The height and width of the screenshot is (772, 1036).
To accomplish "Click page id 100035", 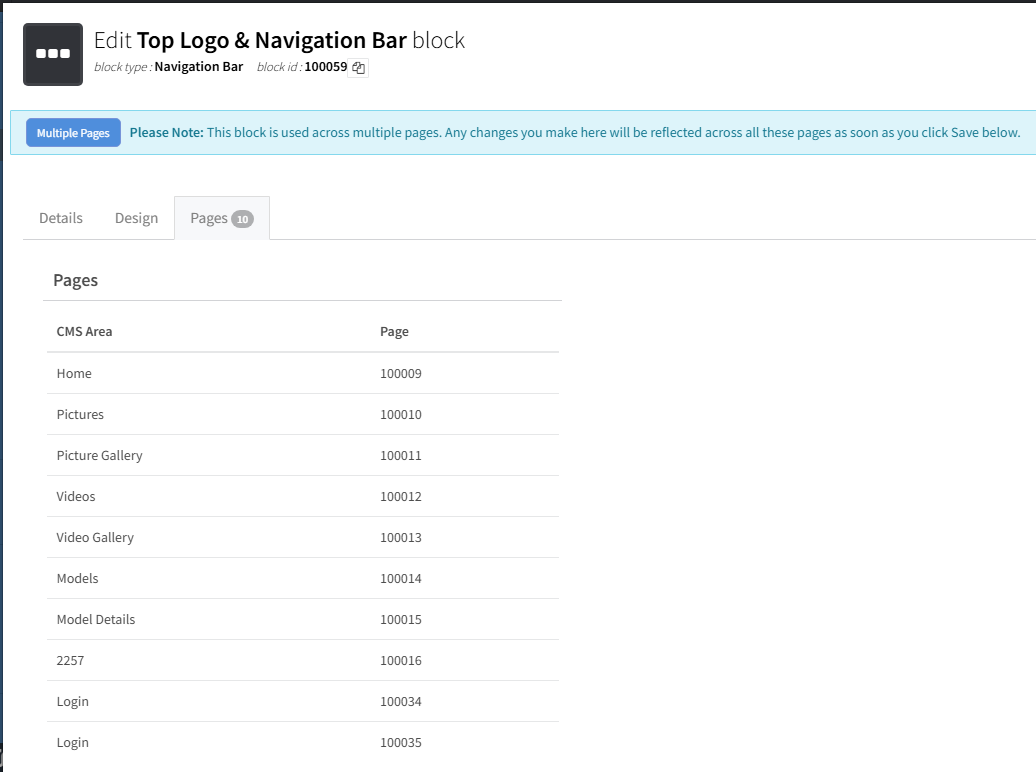I will 401,742.
